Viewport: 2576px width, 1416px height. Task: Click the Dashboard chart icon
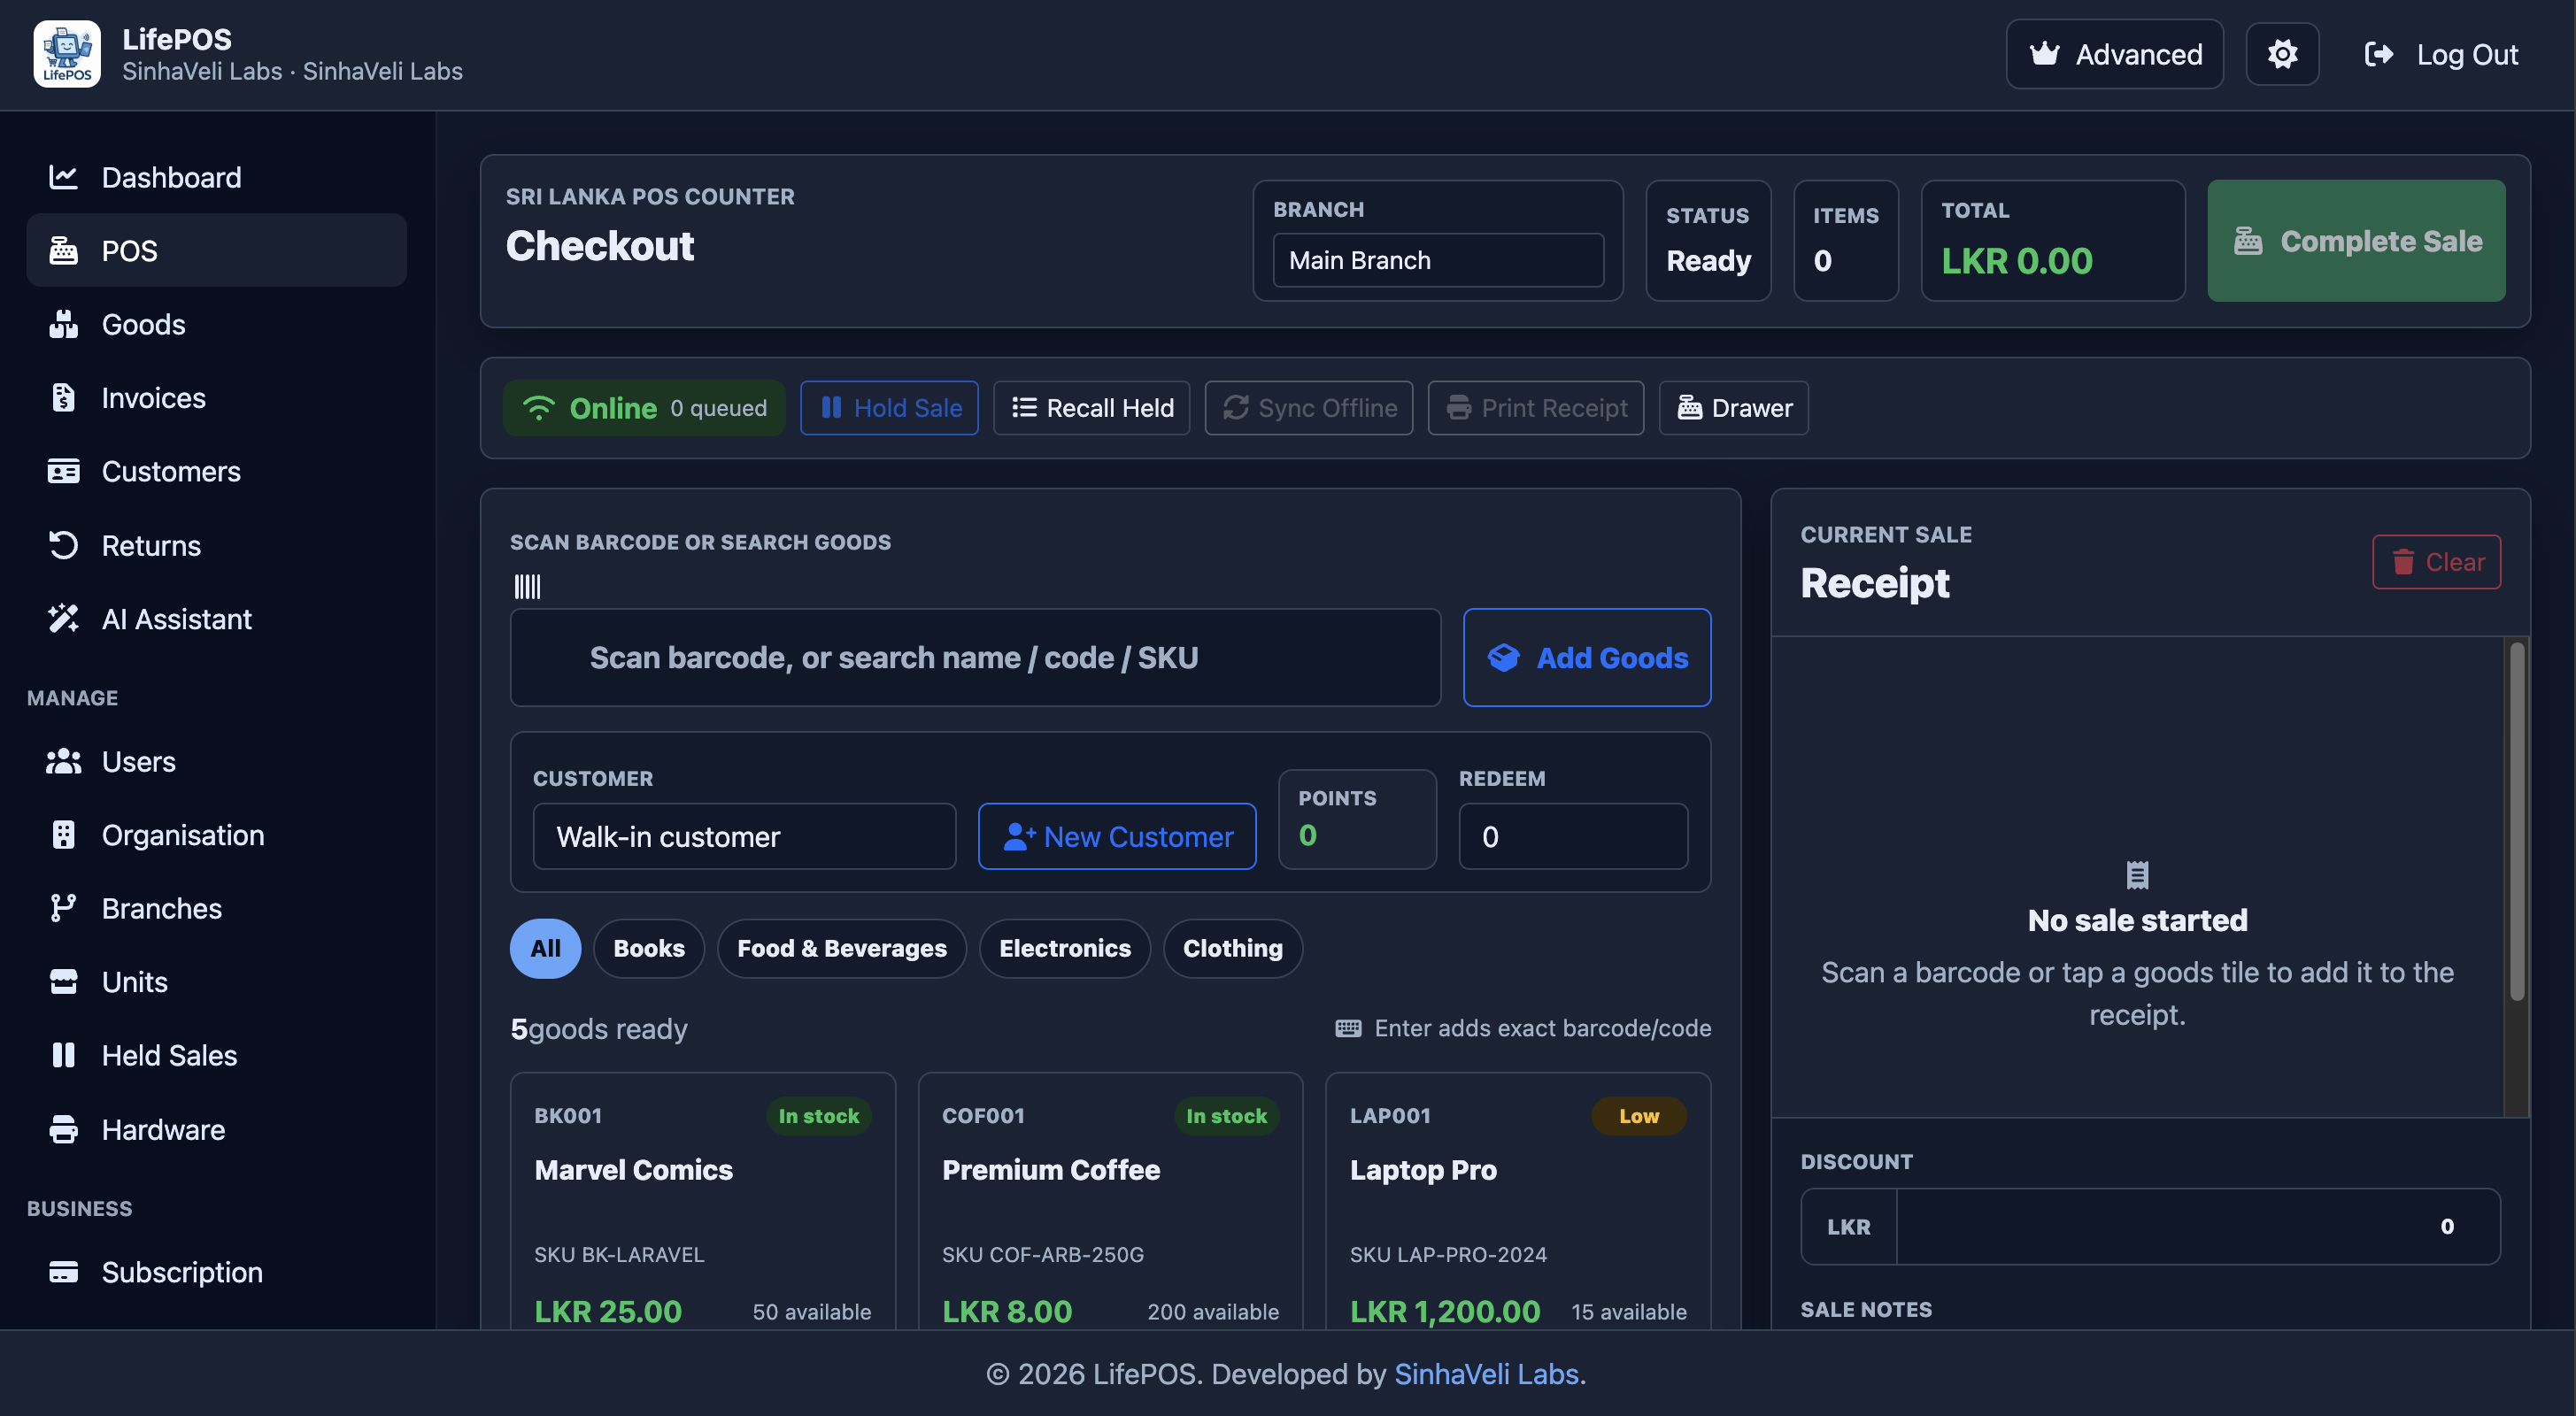point(63,177)
